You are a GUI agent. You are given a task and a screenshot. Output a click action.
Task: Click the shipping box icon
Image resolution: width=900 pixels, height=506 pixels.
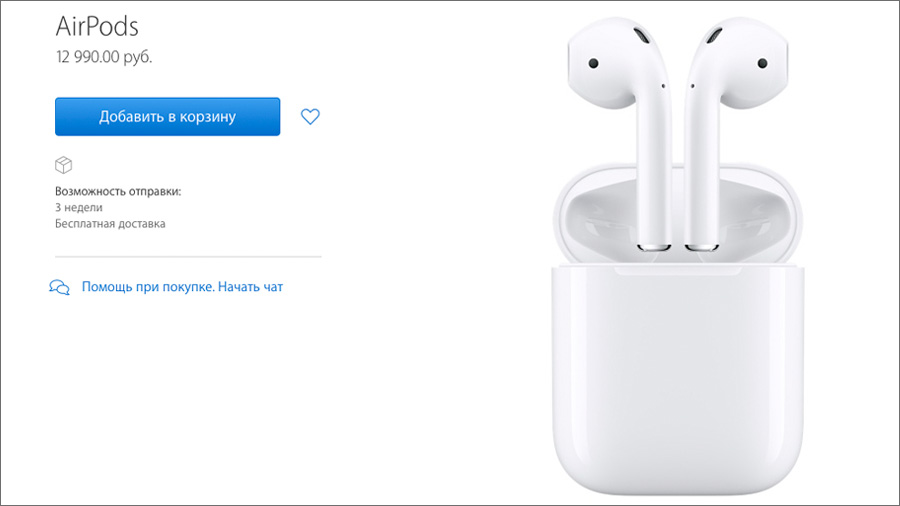pos(64,165)
